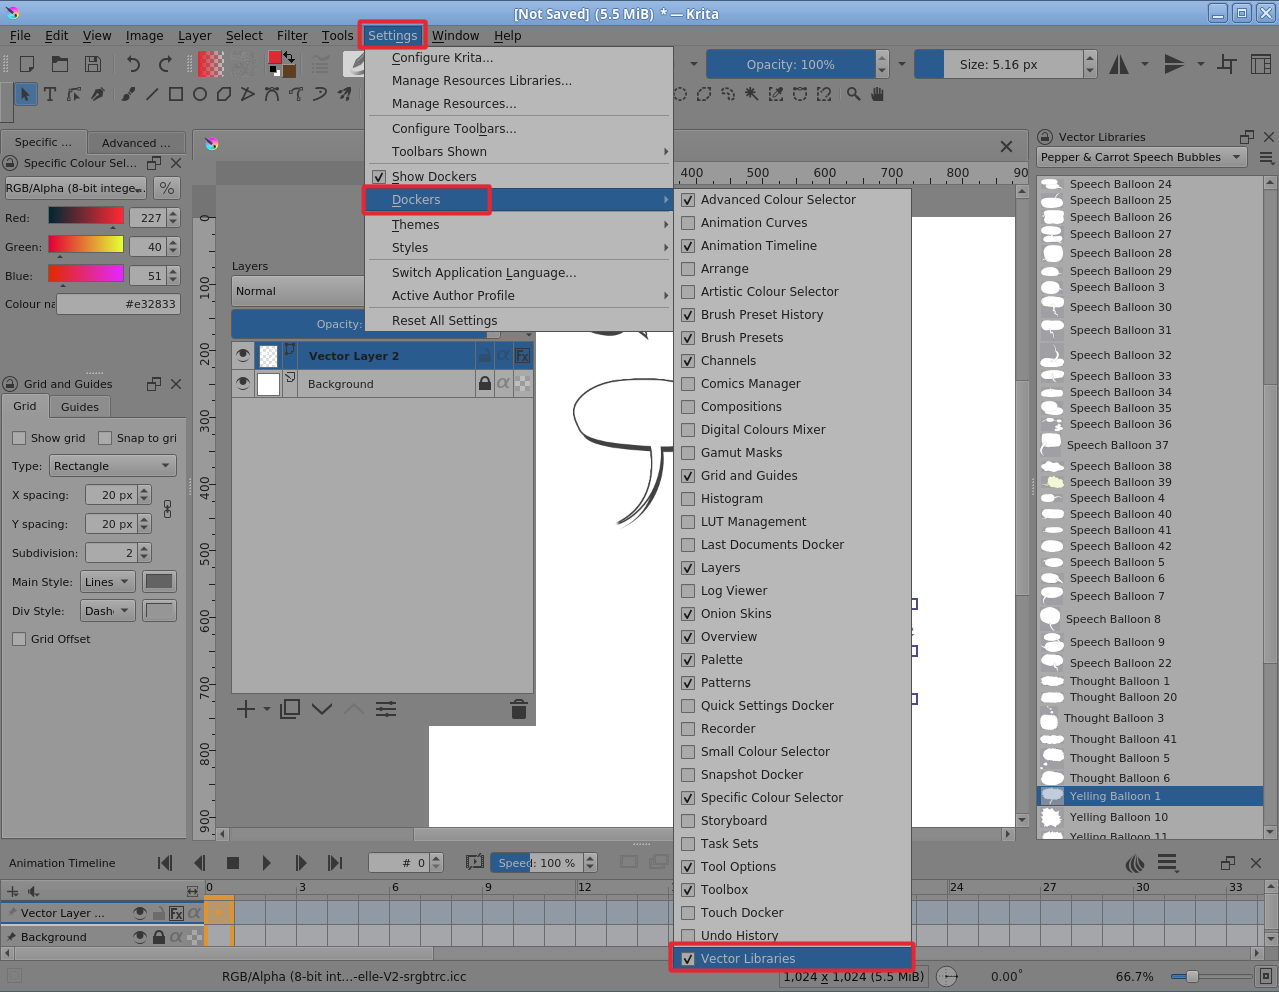Select Thought Balloon 41 in the library

coord(1122,739)
